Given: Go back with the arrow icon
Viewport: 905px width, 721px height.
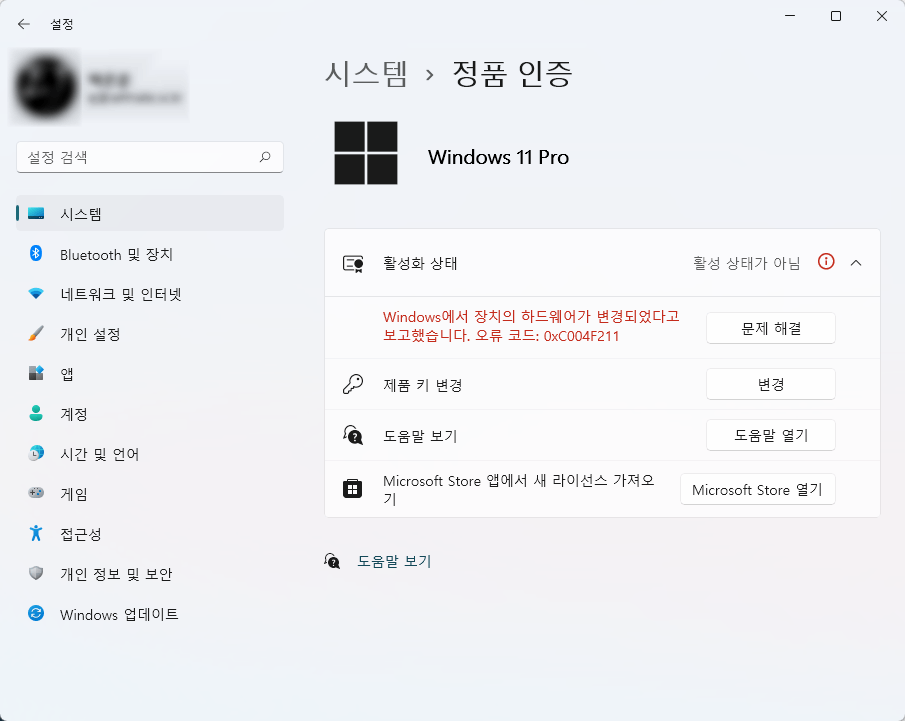Looking at the screenshot, I should tap(24, 24).
